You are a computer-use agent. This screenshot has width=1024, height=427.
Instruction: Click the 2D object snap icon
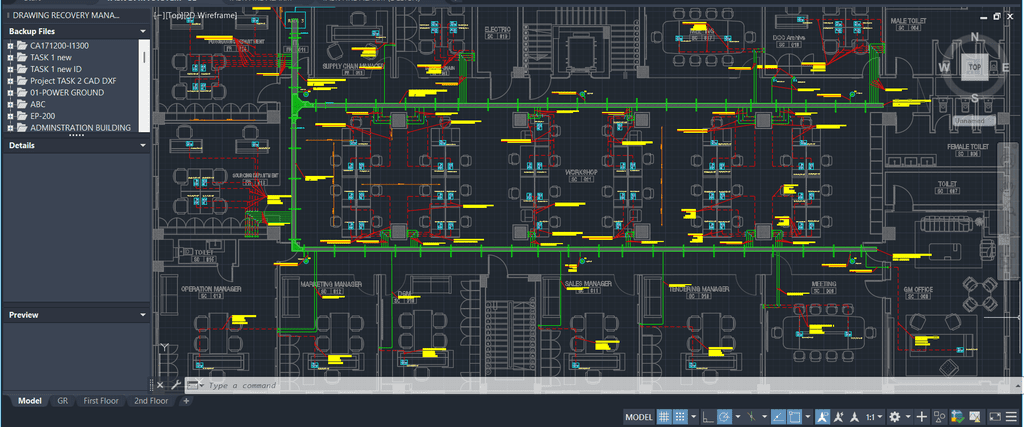pyautogui.click(x=793, y=416)
